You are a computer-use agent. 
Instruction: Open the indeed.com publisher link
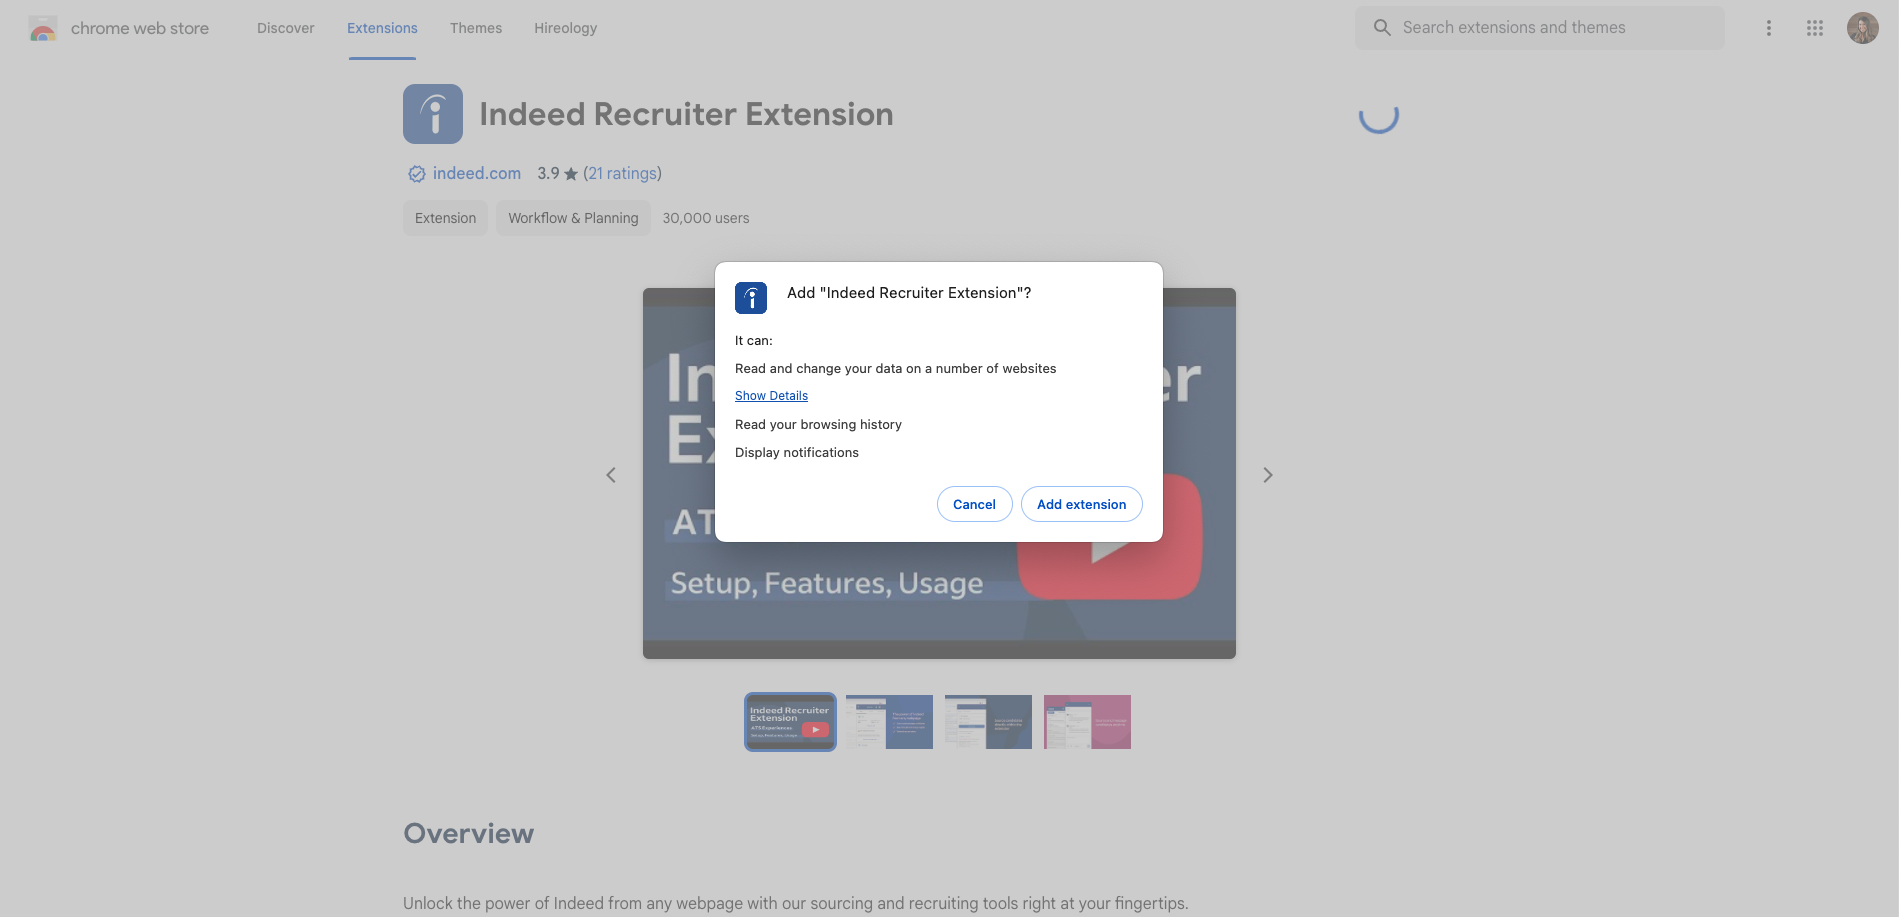477,173
